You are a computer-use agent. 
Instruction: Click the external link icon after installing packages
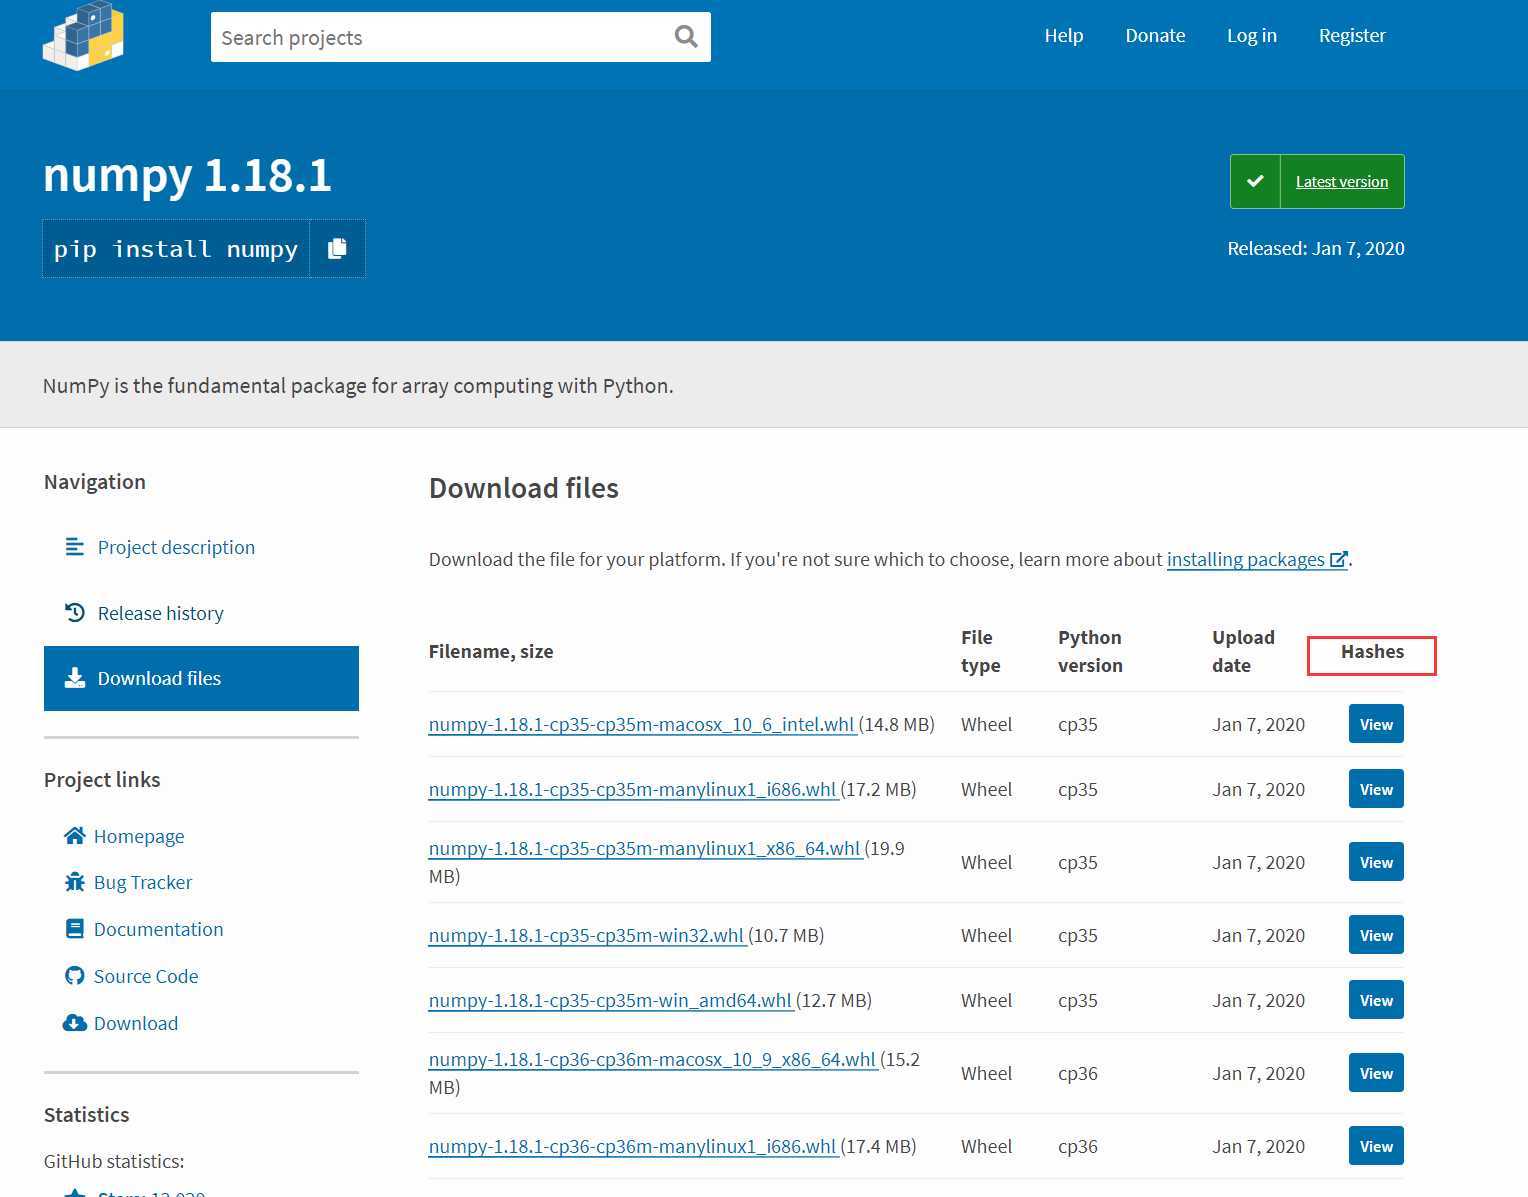[x=1338, y=559]
